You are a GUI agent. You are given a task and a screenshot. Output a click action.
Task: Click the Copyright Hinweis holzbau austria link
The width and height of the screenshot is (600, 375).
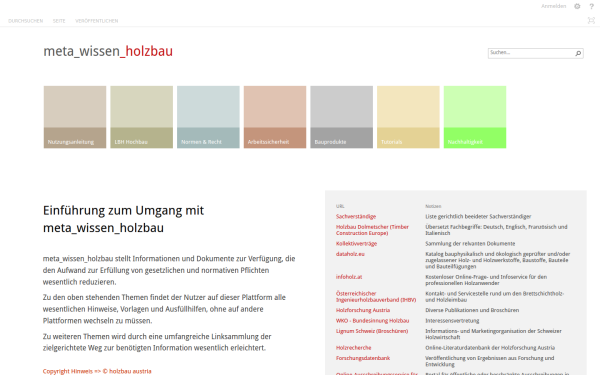click(97, 371)
